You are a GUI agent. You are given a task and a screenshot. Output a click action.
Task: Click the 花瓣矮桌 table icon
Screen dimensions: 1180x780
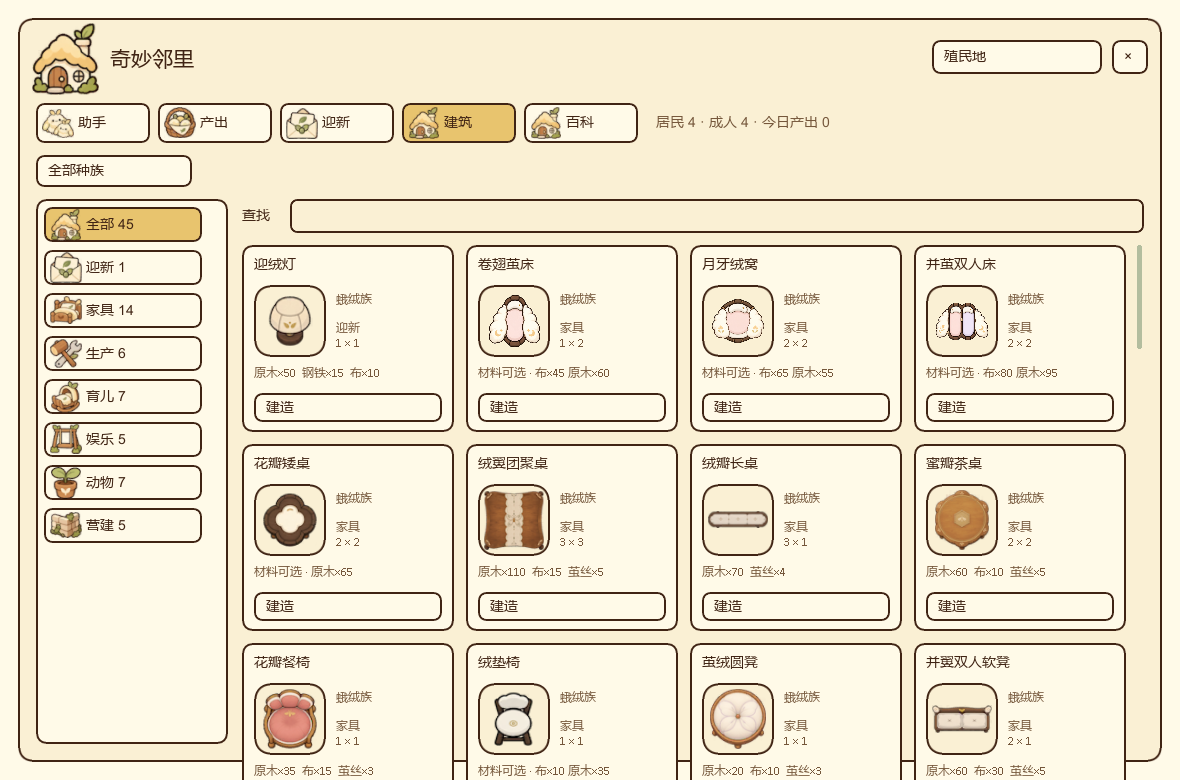tap(290, 519)
